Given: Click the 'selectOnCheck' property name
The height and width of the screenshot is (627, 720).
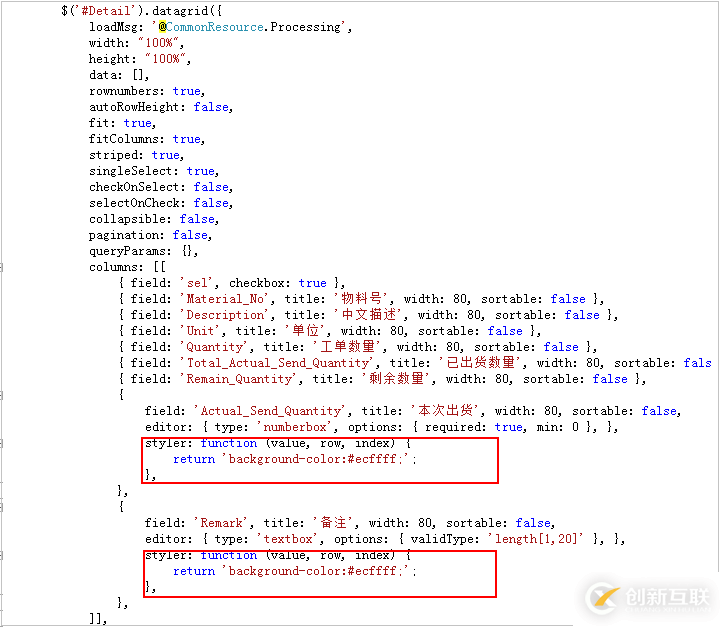Looking at the screenshot, I should (x=134, y=203).
